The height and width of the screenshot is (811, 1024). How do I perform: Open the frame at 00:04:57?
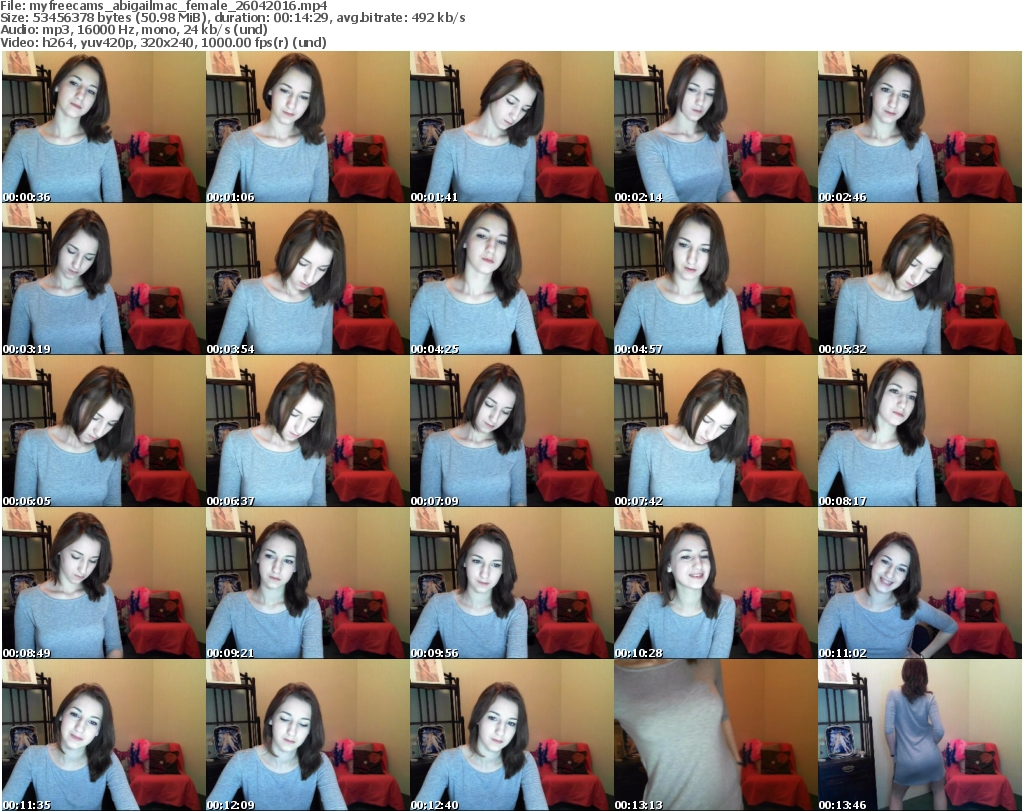715,279
